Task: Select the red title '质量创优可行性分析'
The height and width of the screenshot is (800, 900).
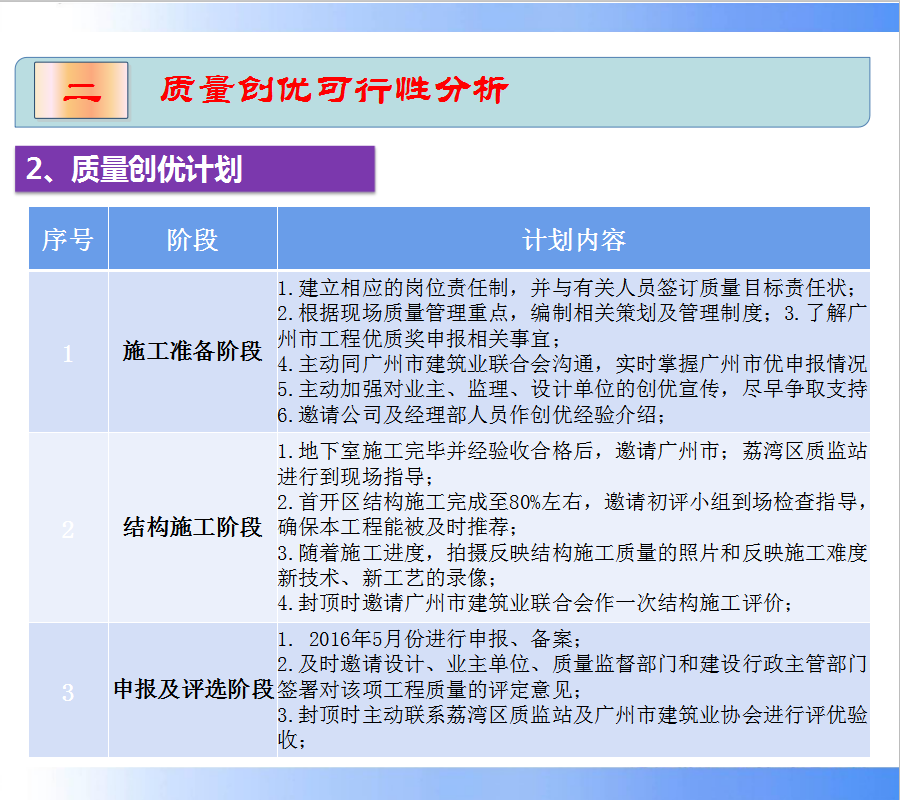Action: click(x=334, y=90)
